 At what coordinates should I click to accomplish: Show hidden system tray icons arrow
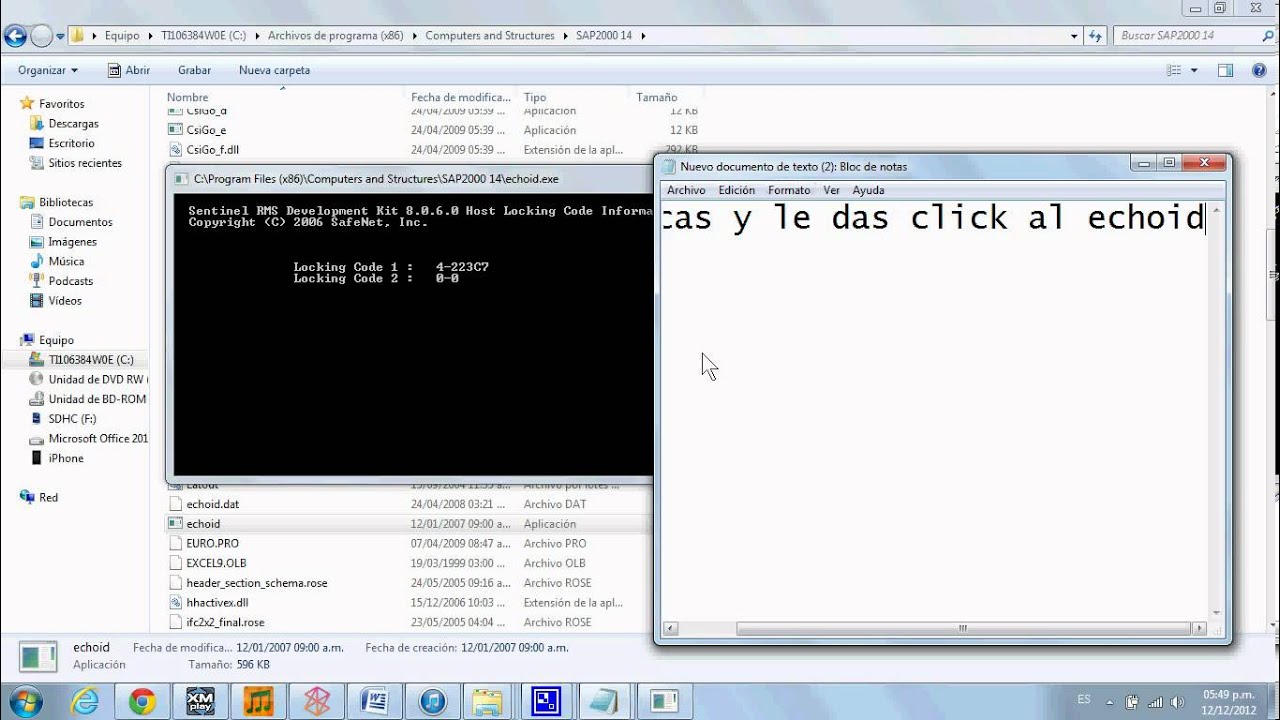click(1109, 701)
